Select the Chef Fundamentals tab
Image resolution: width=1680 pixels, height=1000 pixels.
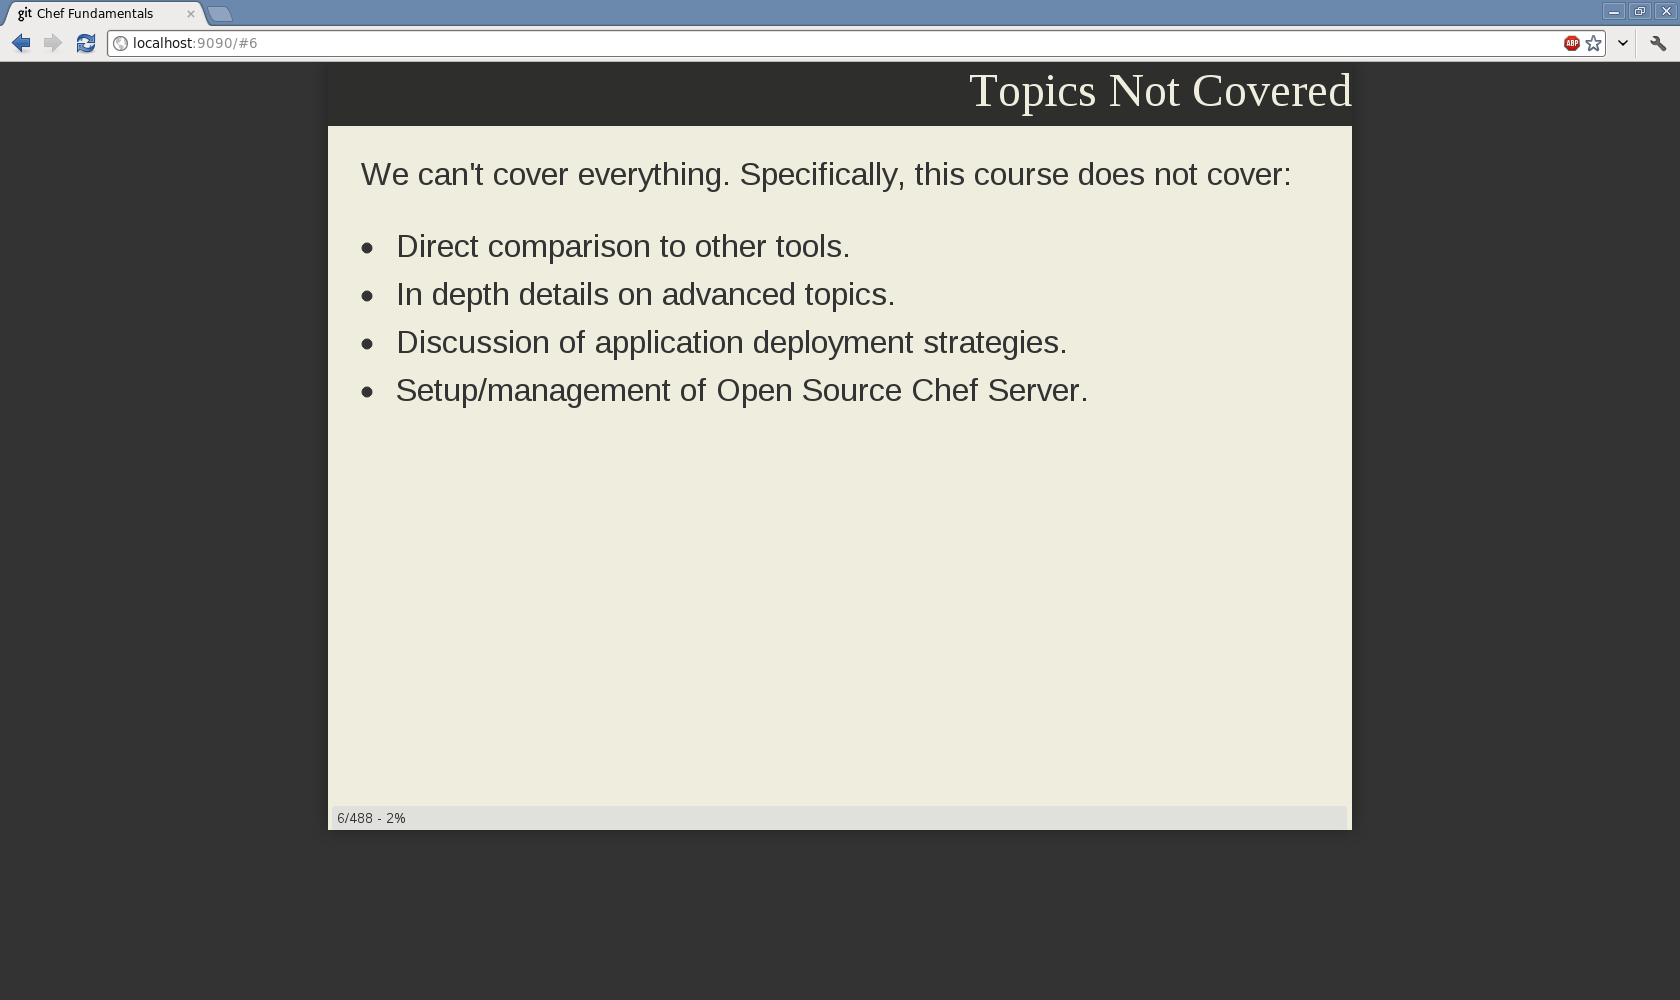[103, 14]
